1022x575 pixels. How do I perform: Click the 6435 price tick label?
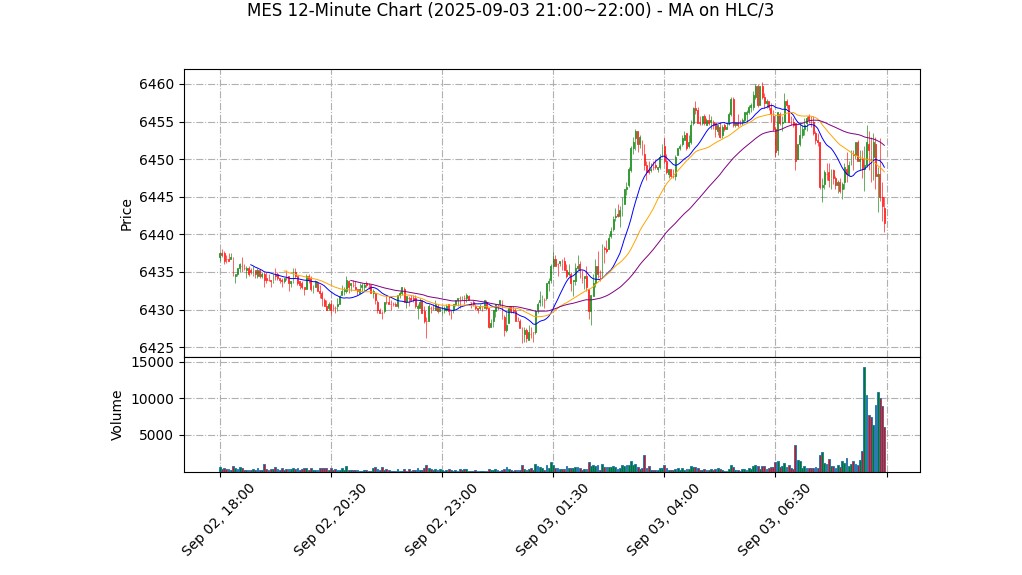(x=156, y=273)
